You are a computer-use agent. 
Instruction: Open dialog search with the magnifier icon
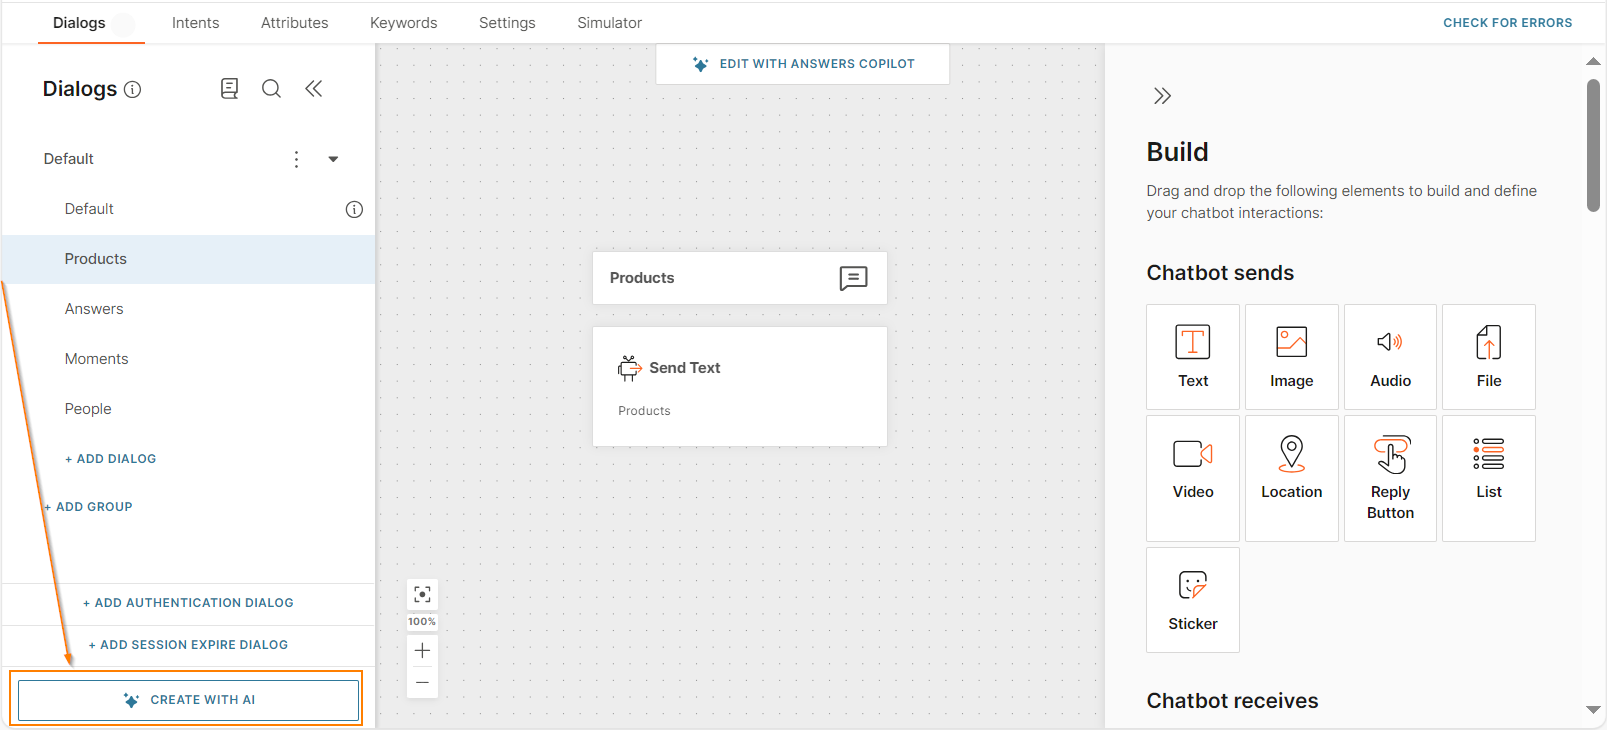[271, 89]
